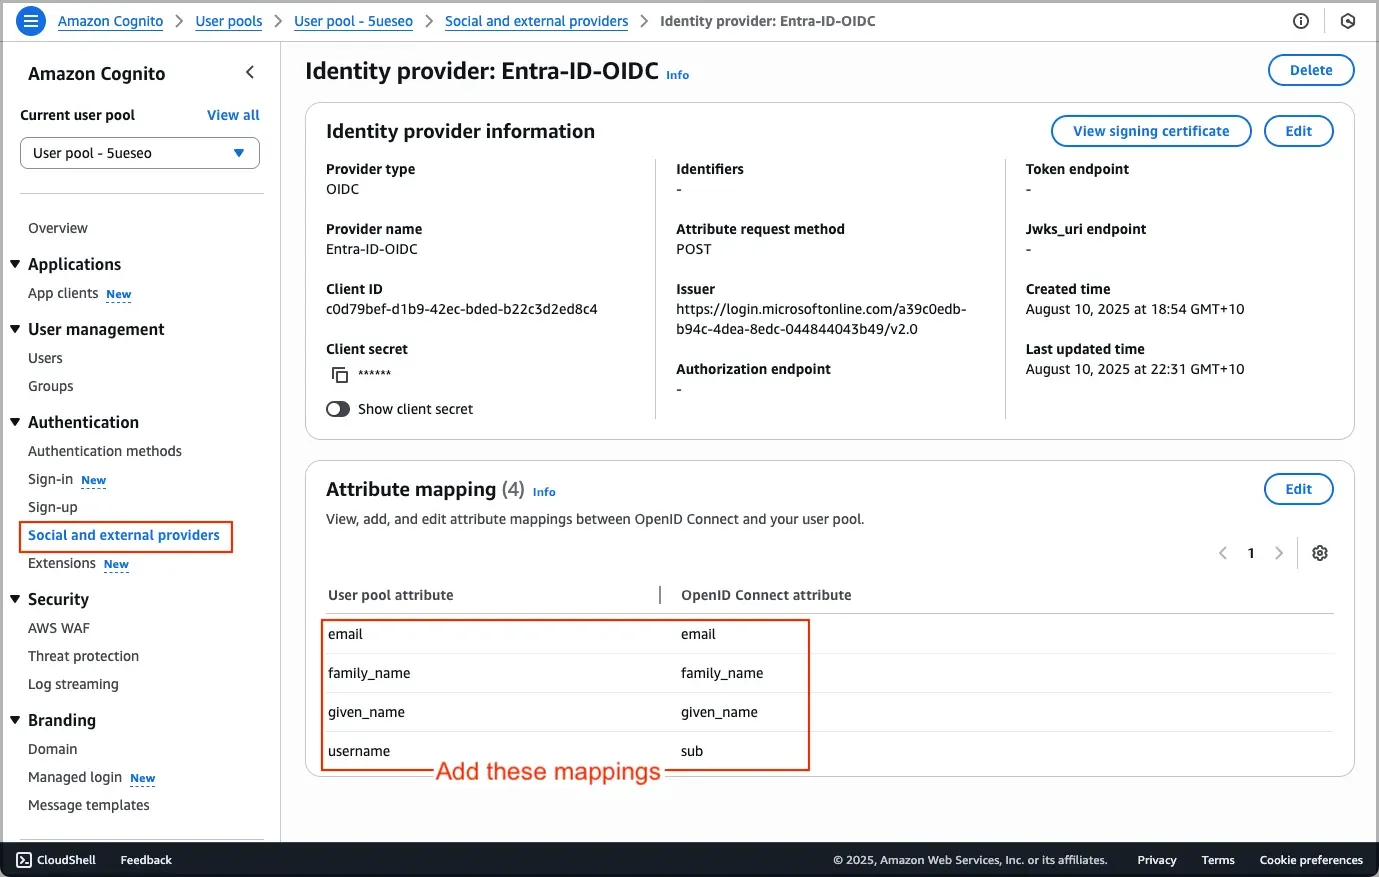Go to previous attribute mapping page

[x=1222, y=553]
